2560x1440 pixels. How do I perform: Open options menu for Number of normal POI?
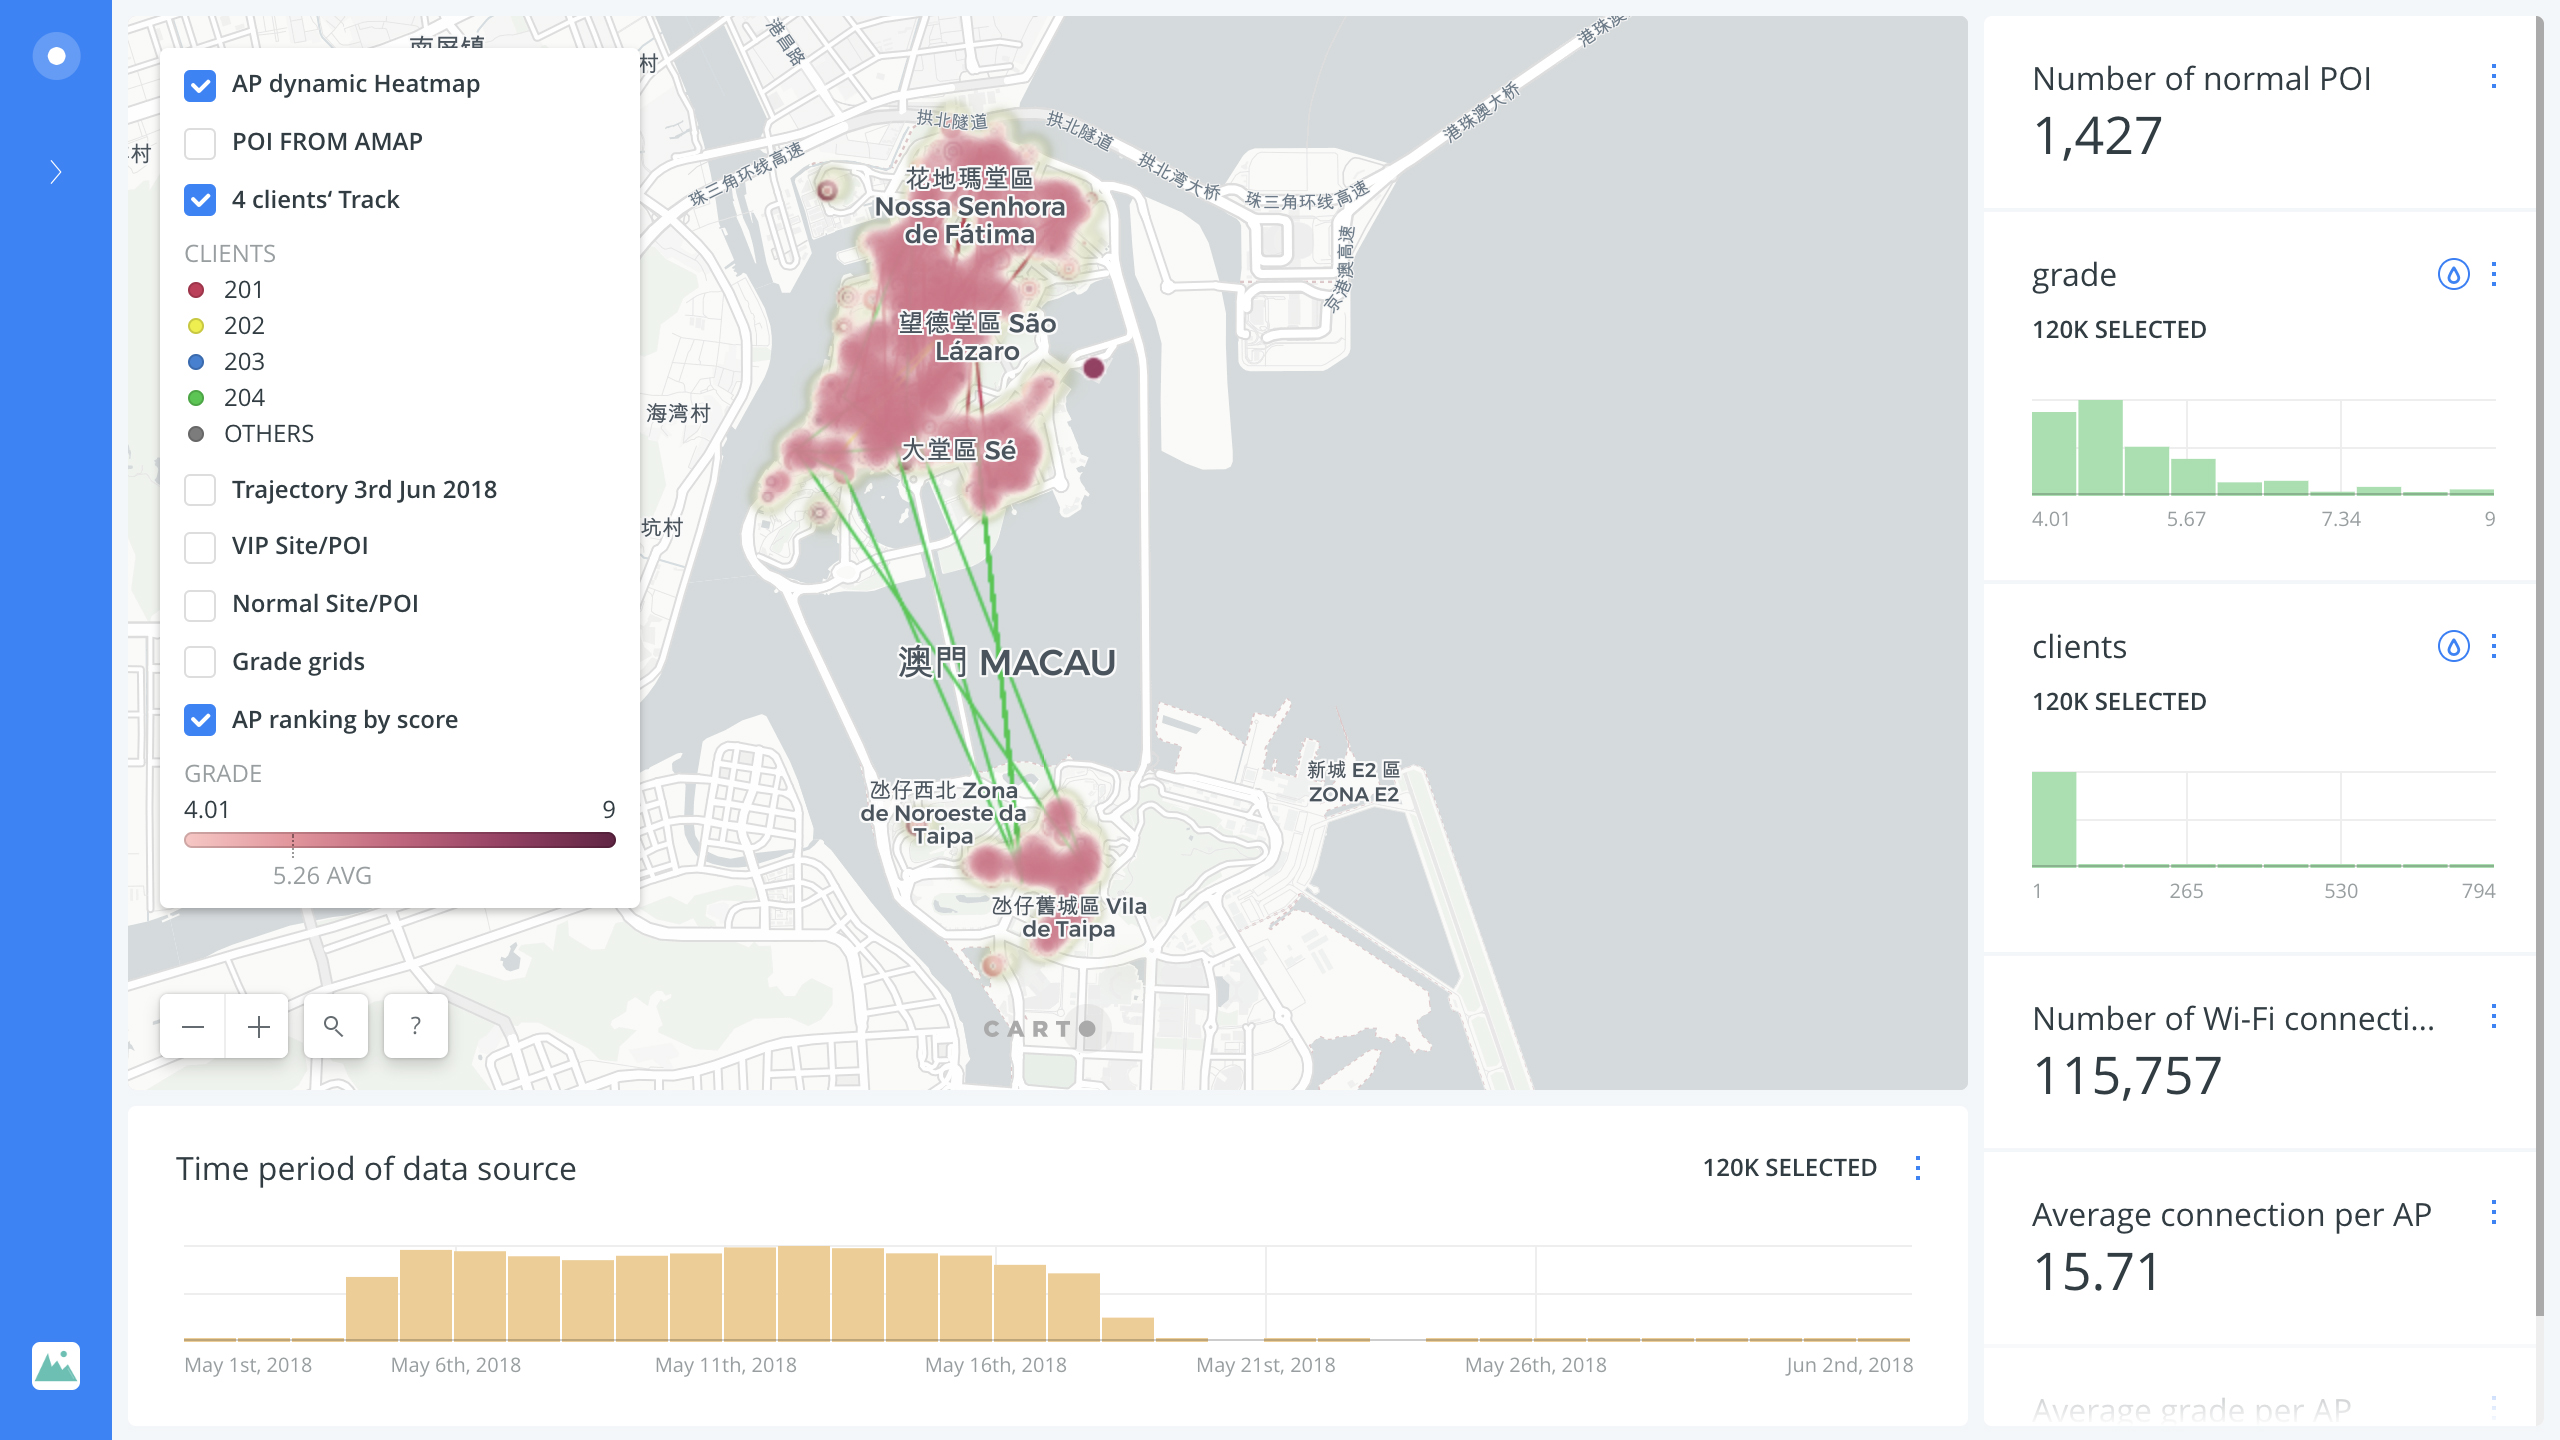(x=2493, y=77)
